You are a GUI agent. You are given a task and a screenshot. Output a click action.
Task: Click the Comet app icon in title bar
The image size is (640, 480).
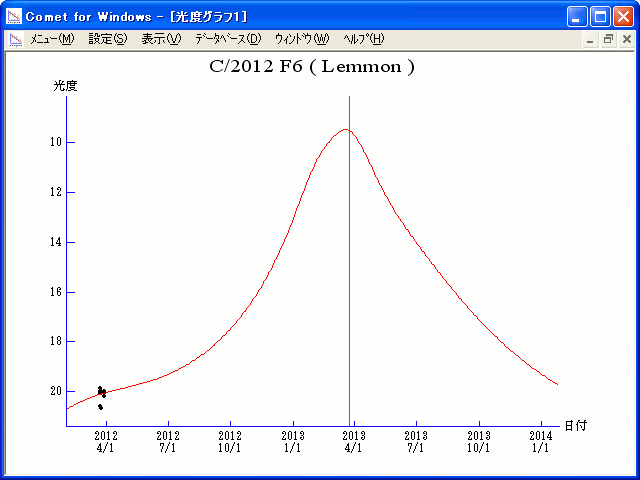click(x=14, y=16)
